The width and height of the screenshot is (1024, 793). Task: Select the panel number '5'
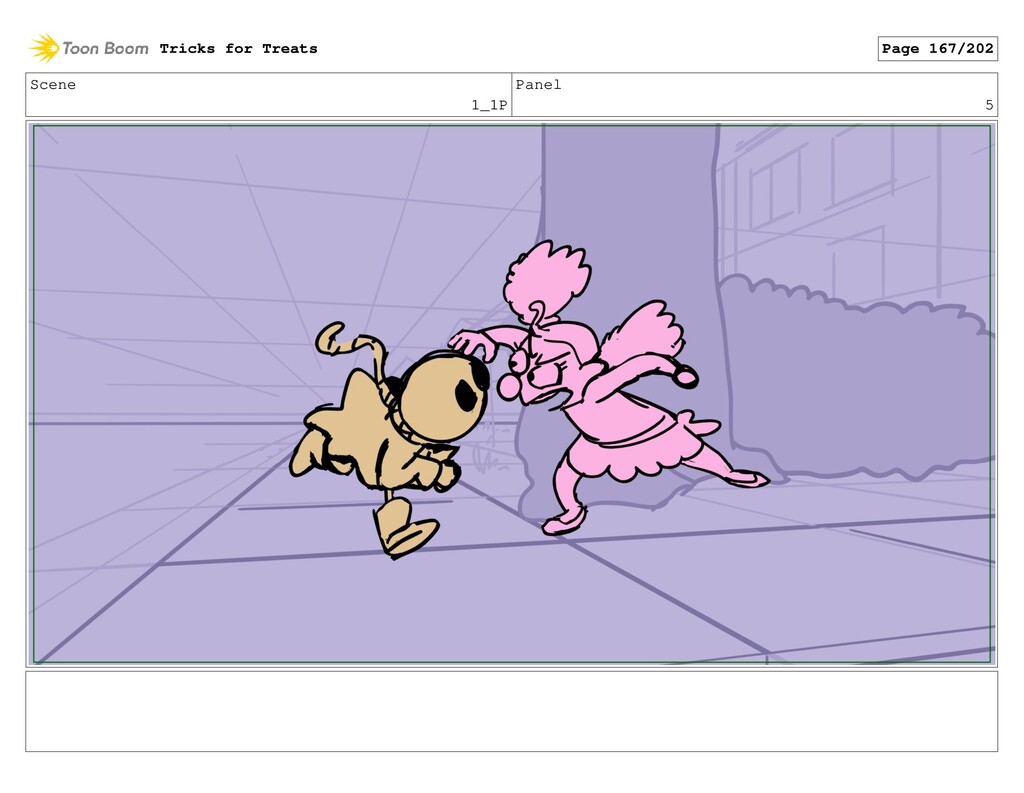click(989, 105)
